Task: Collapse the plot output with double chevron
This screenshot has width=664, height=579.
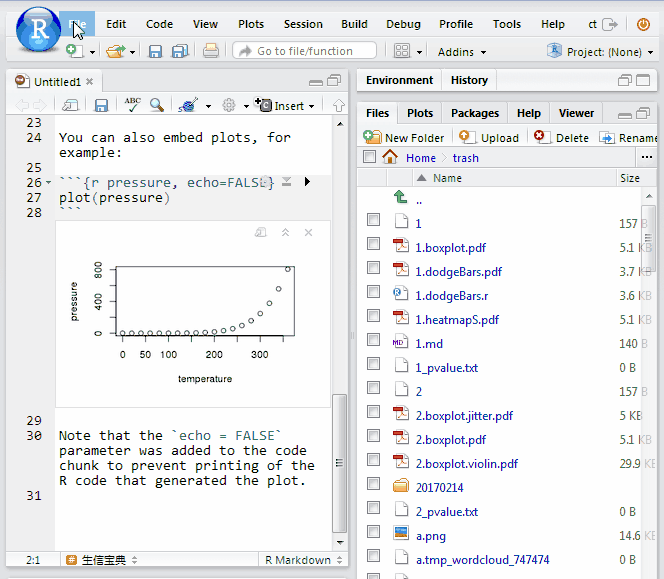Action: coord(285,232)
